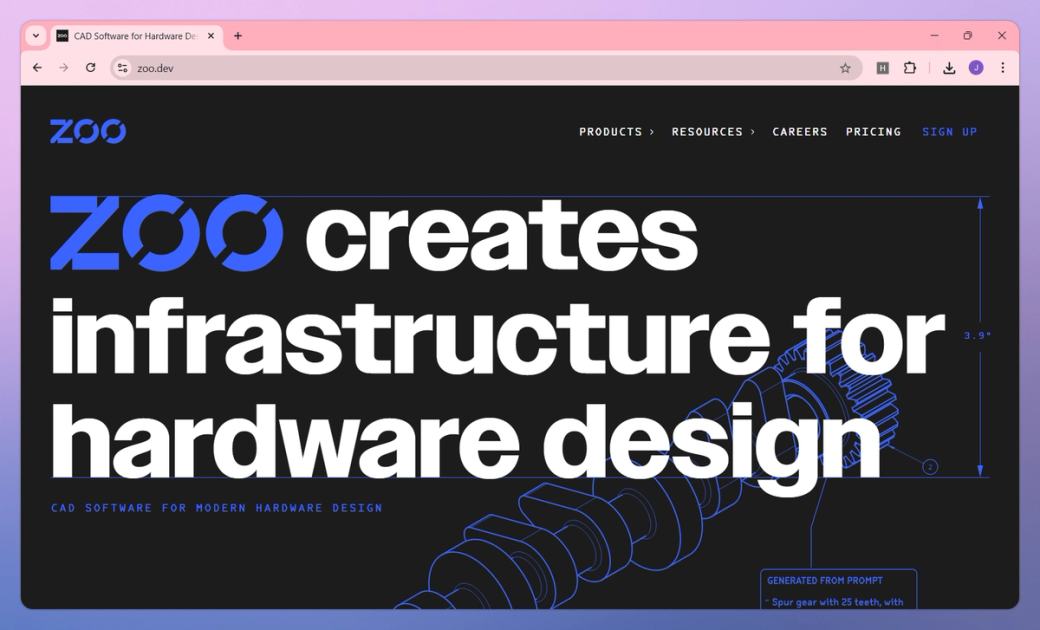Open the tab search chevron
This screenshot has height=630, width=1040.
(x=35, y=35)
